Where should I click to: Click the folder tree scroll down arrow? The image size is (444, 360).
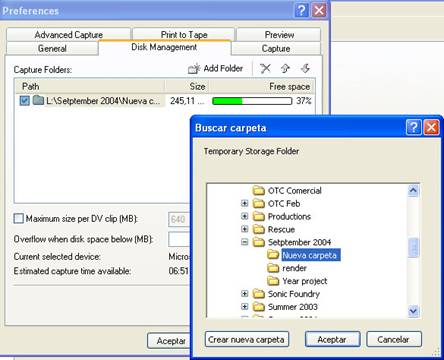pos(413,311)
